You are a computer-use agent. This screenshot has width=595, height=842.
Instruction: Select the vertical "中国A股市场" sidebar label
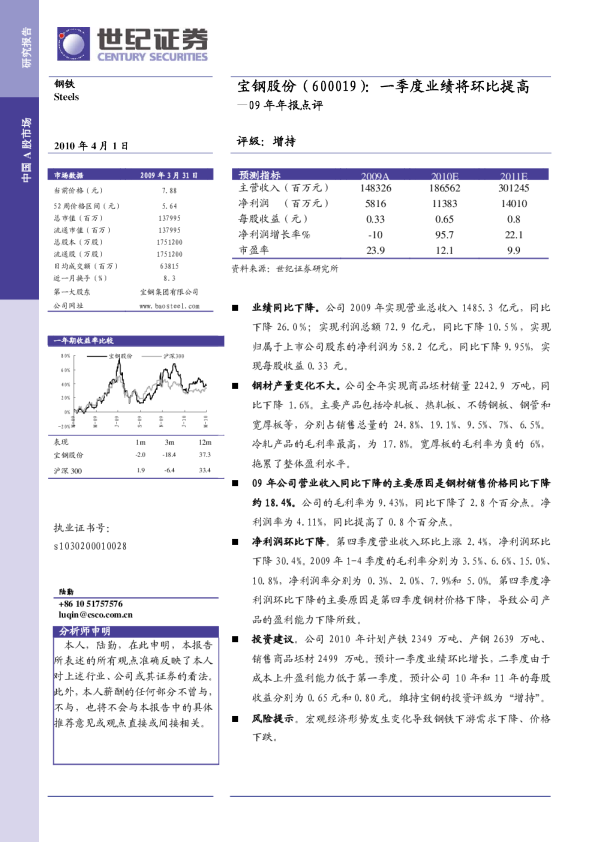coord(26,150)
